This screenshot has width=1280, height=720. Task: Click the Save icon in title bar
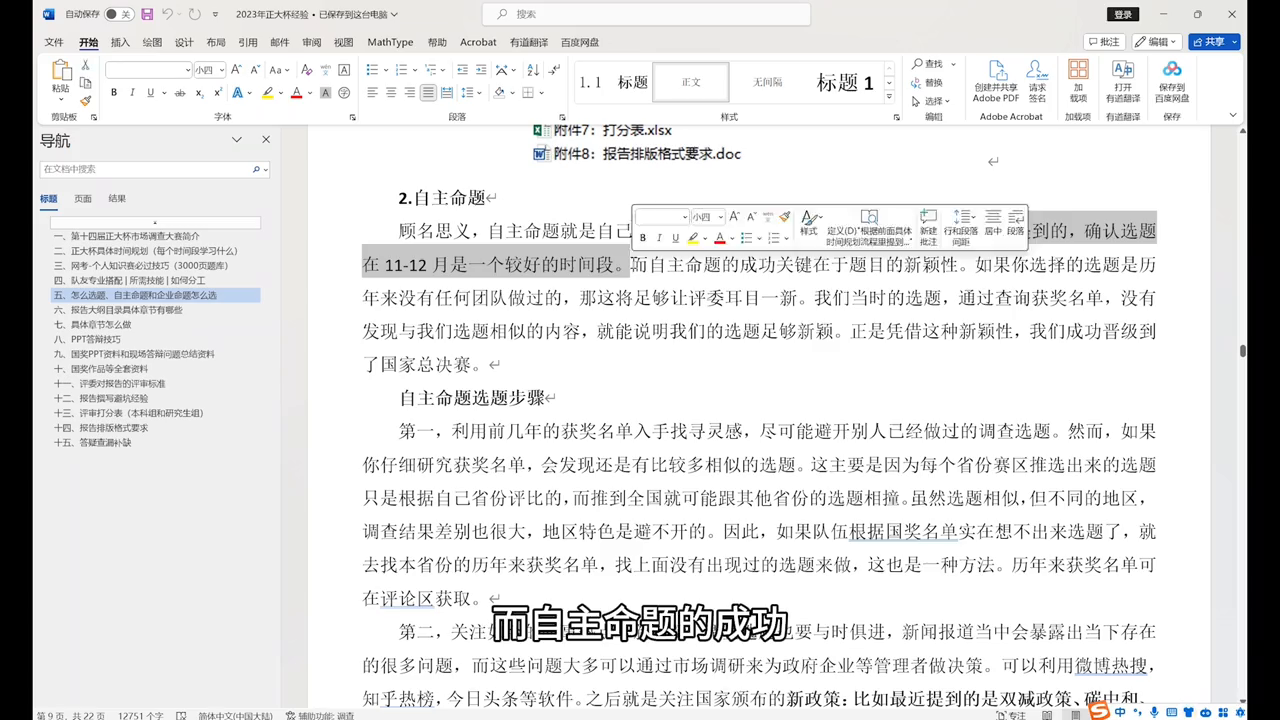pos(147,14)
